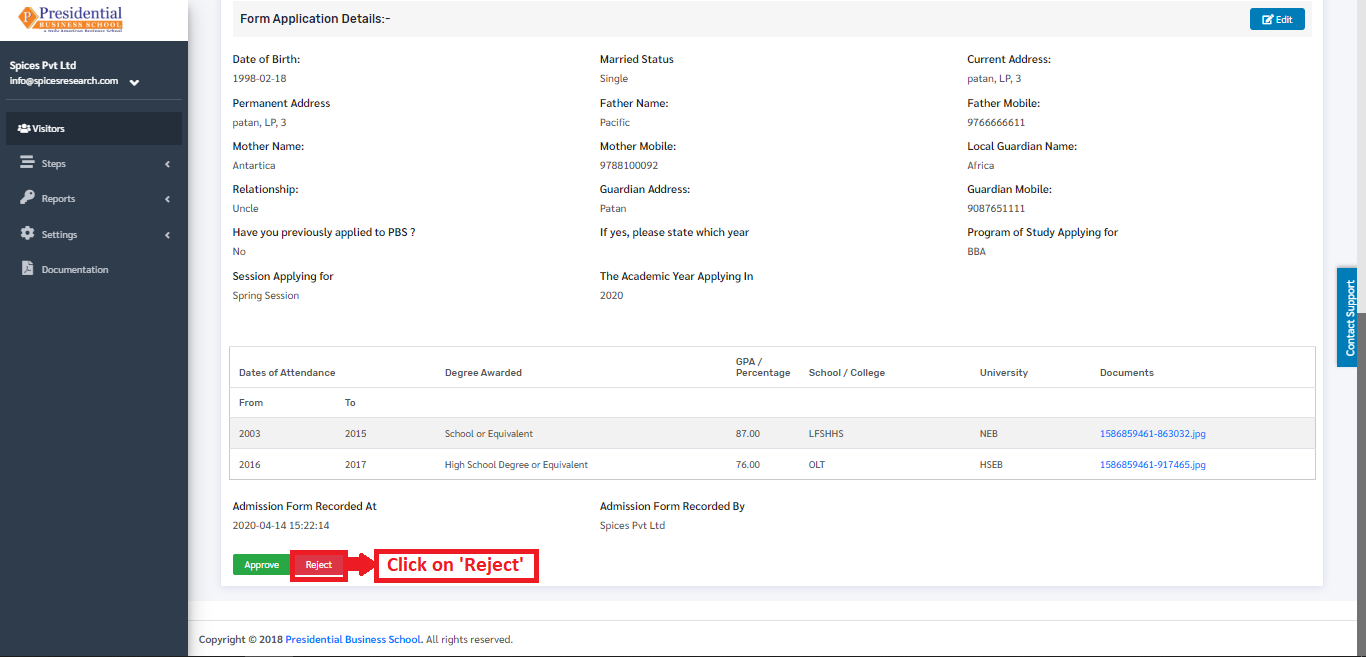The height and width of the screenshot is (657, 1366).
Task: Follow the Presidential Business School footer link
Action: point(353,639)
